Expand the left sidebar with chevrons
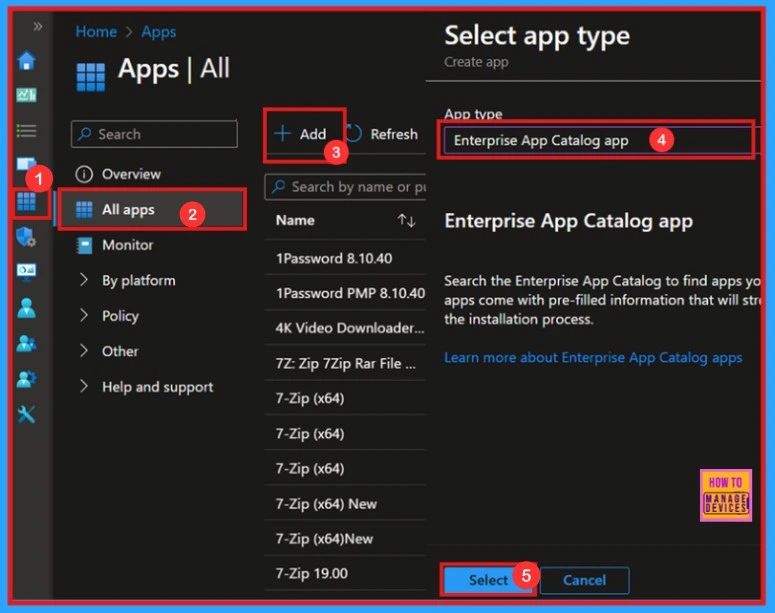 click(38, 26)
